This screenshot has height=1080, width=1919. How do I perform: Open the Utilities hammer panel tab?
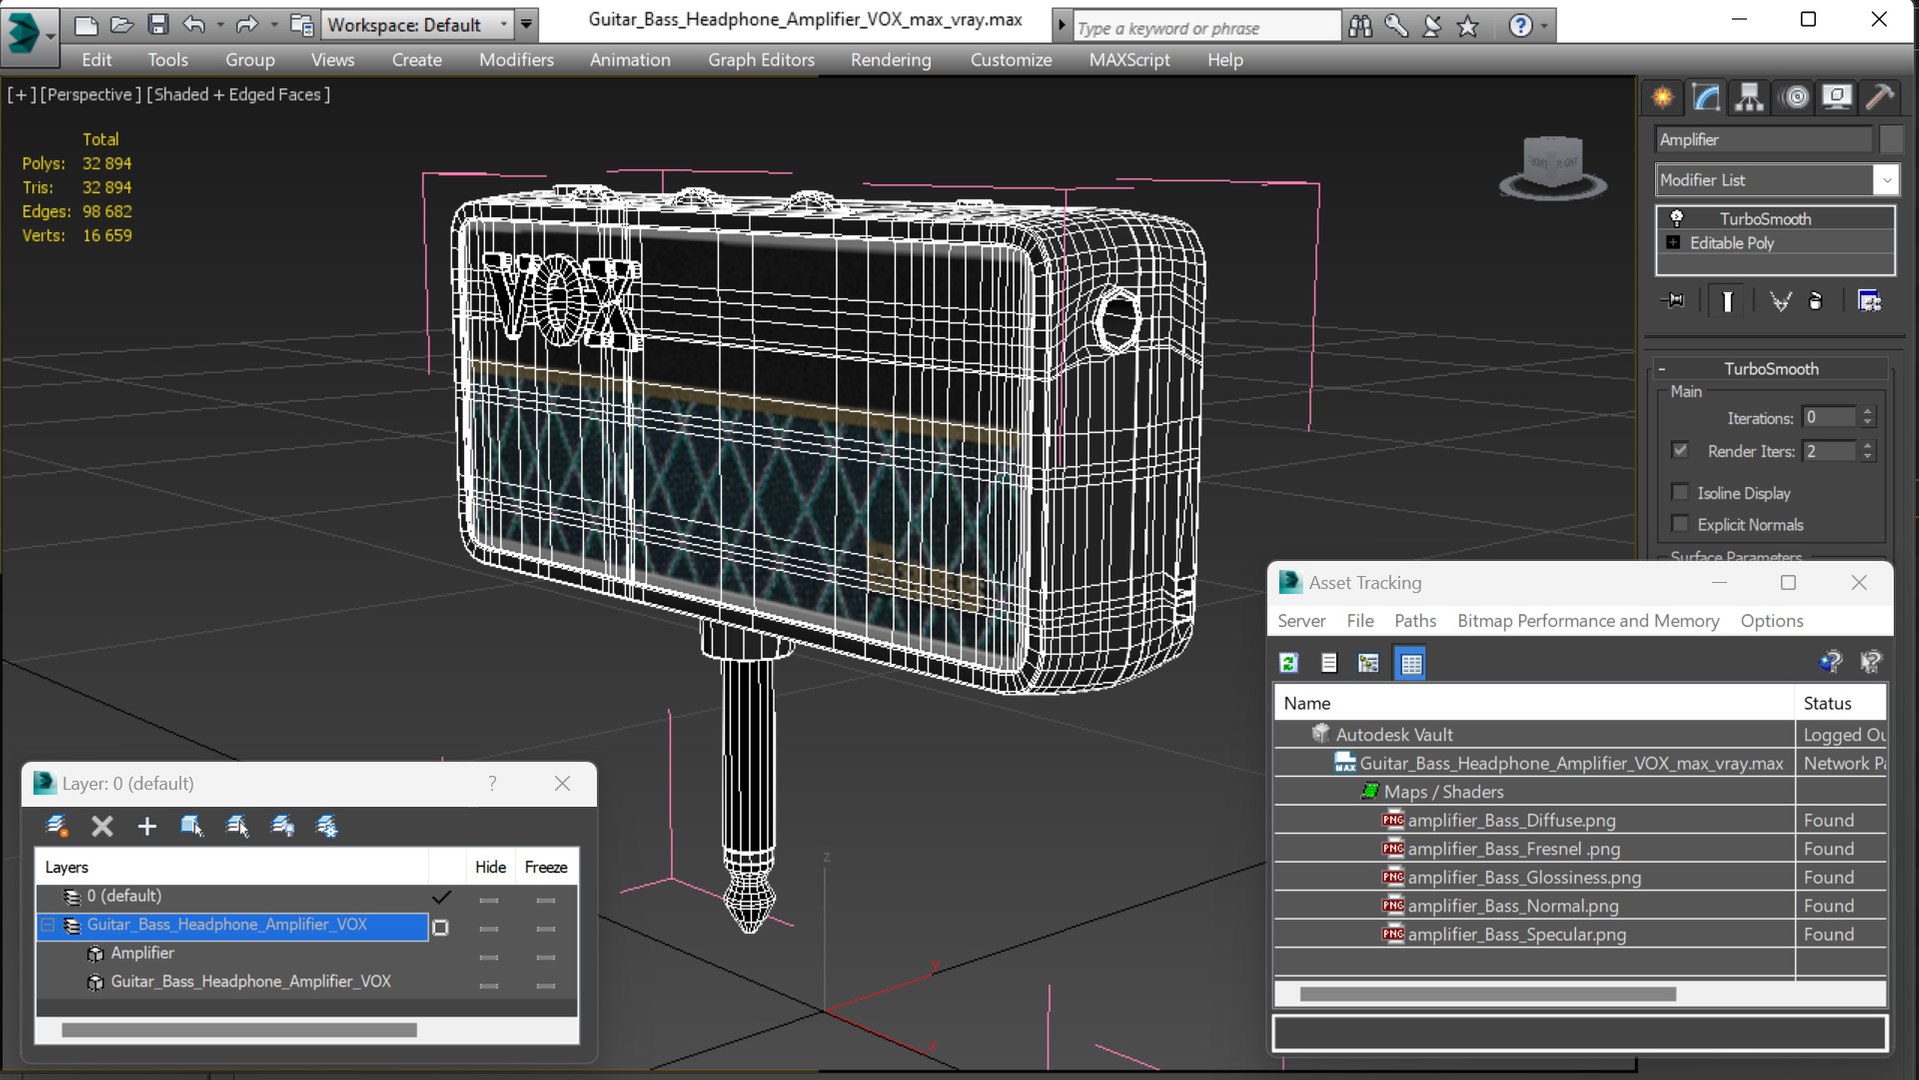pos(1879,97)
